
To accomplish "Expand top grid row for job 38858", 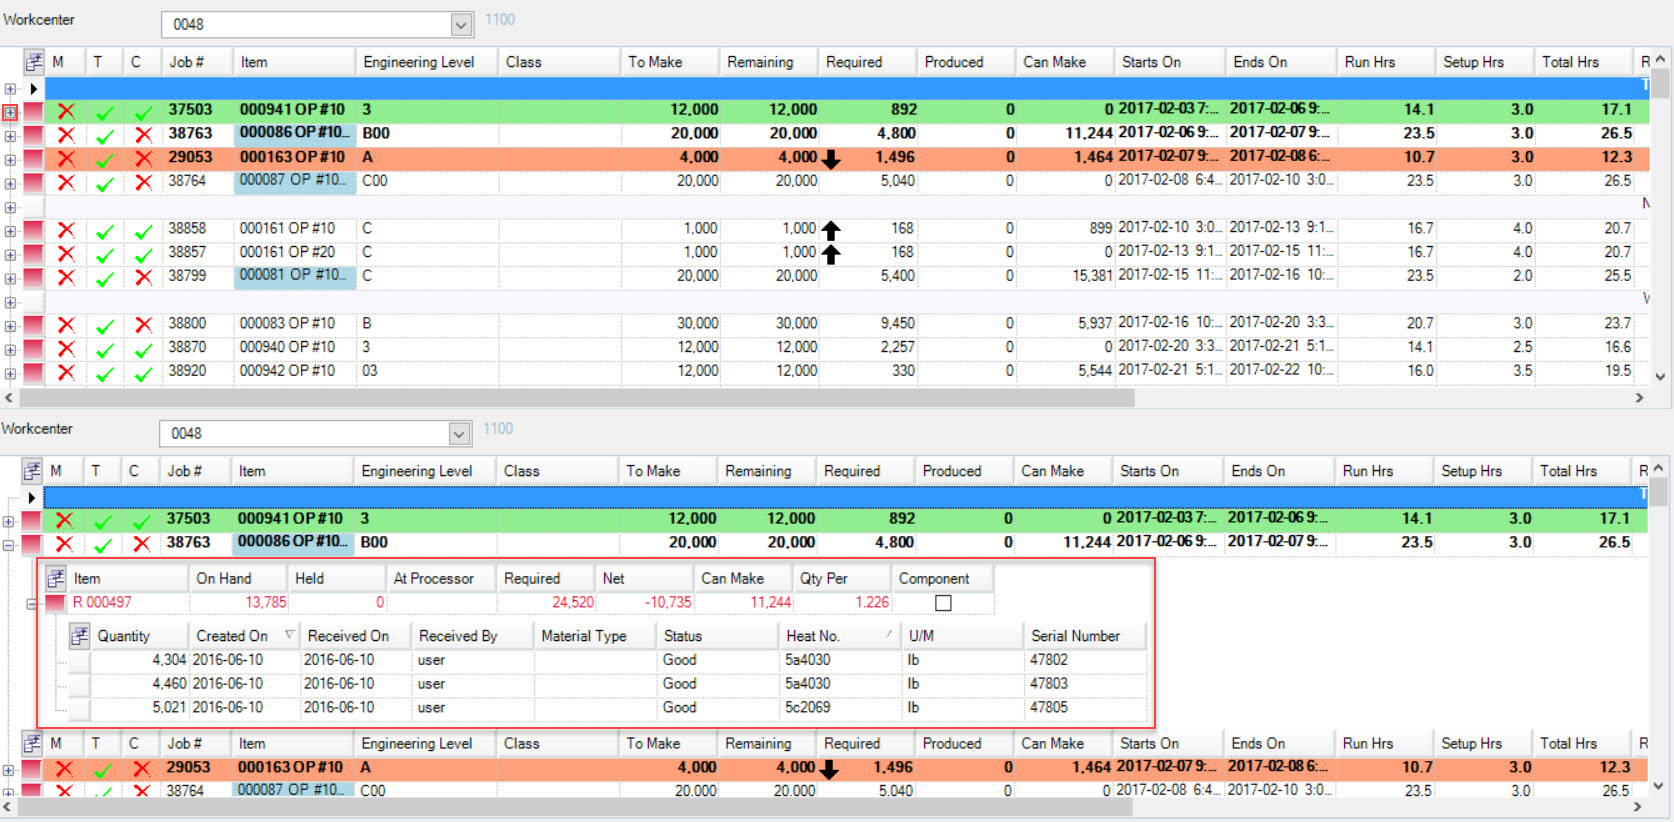I will pyautogui.click(x=10, y=231).
